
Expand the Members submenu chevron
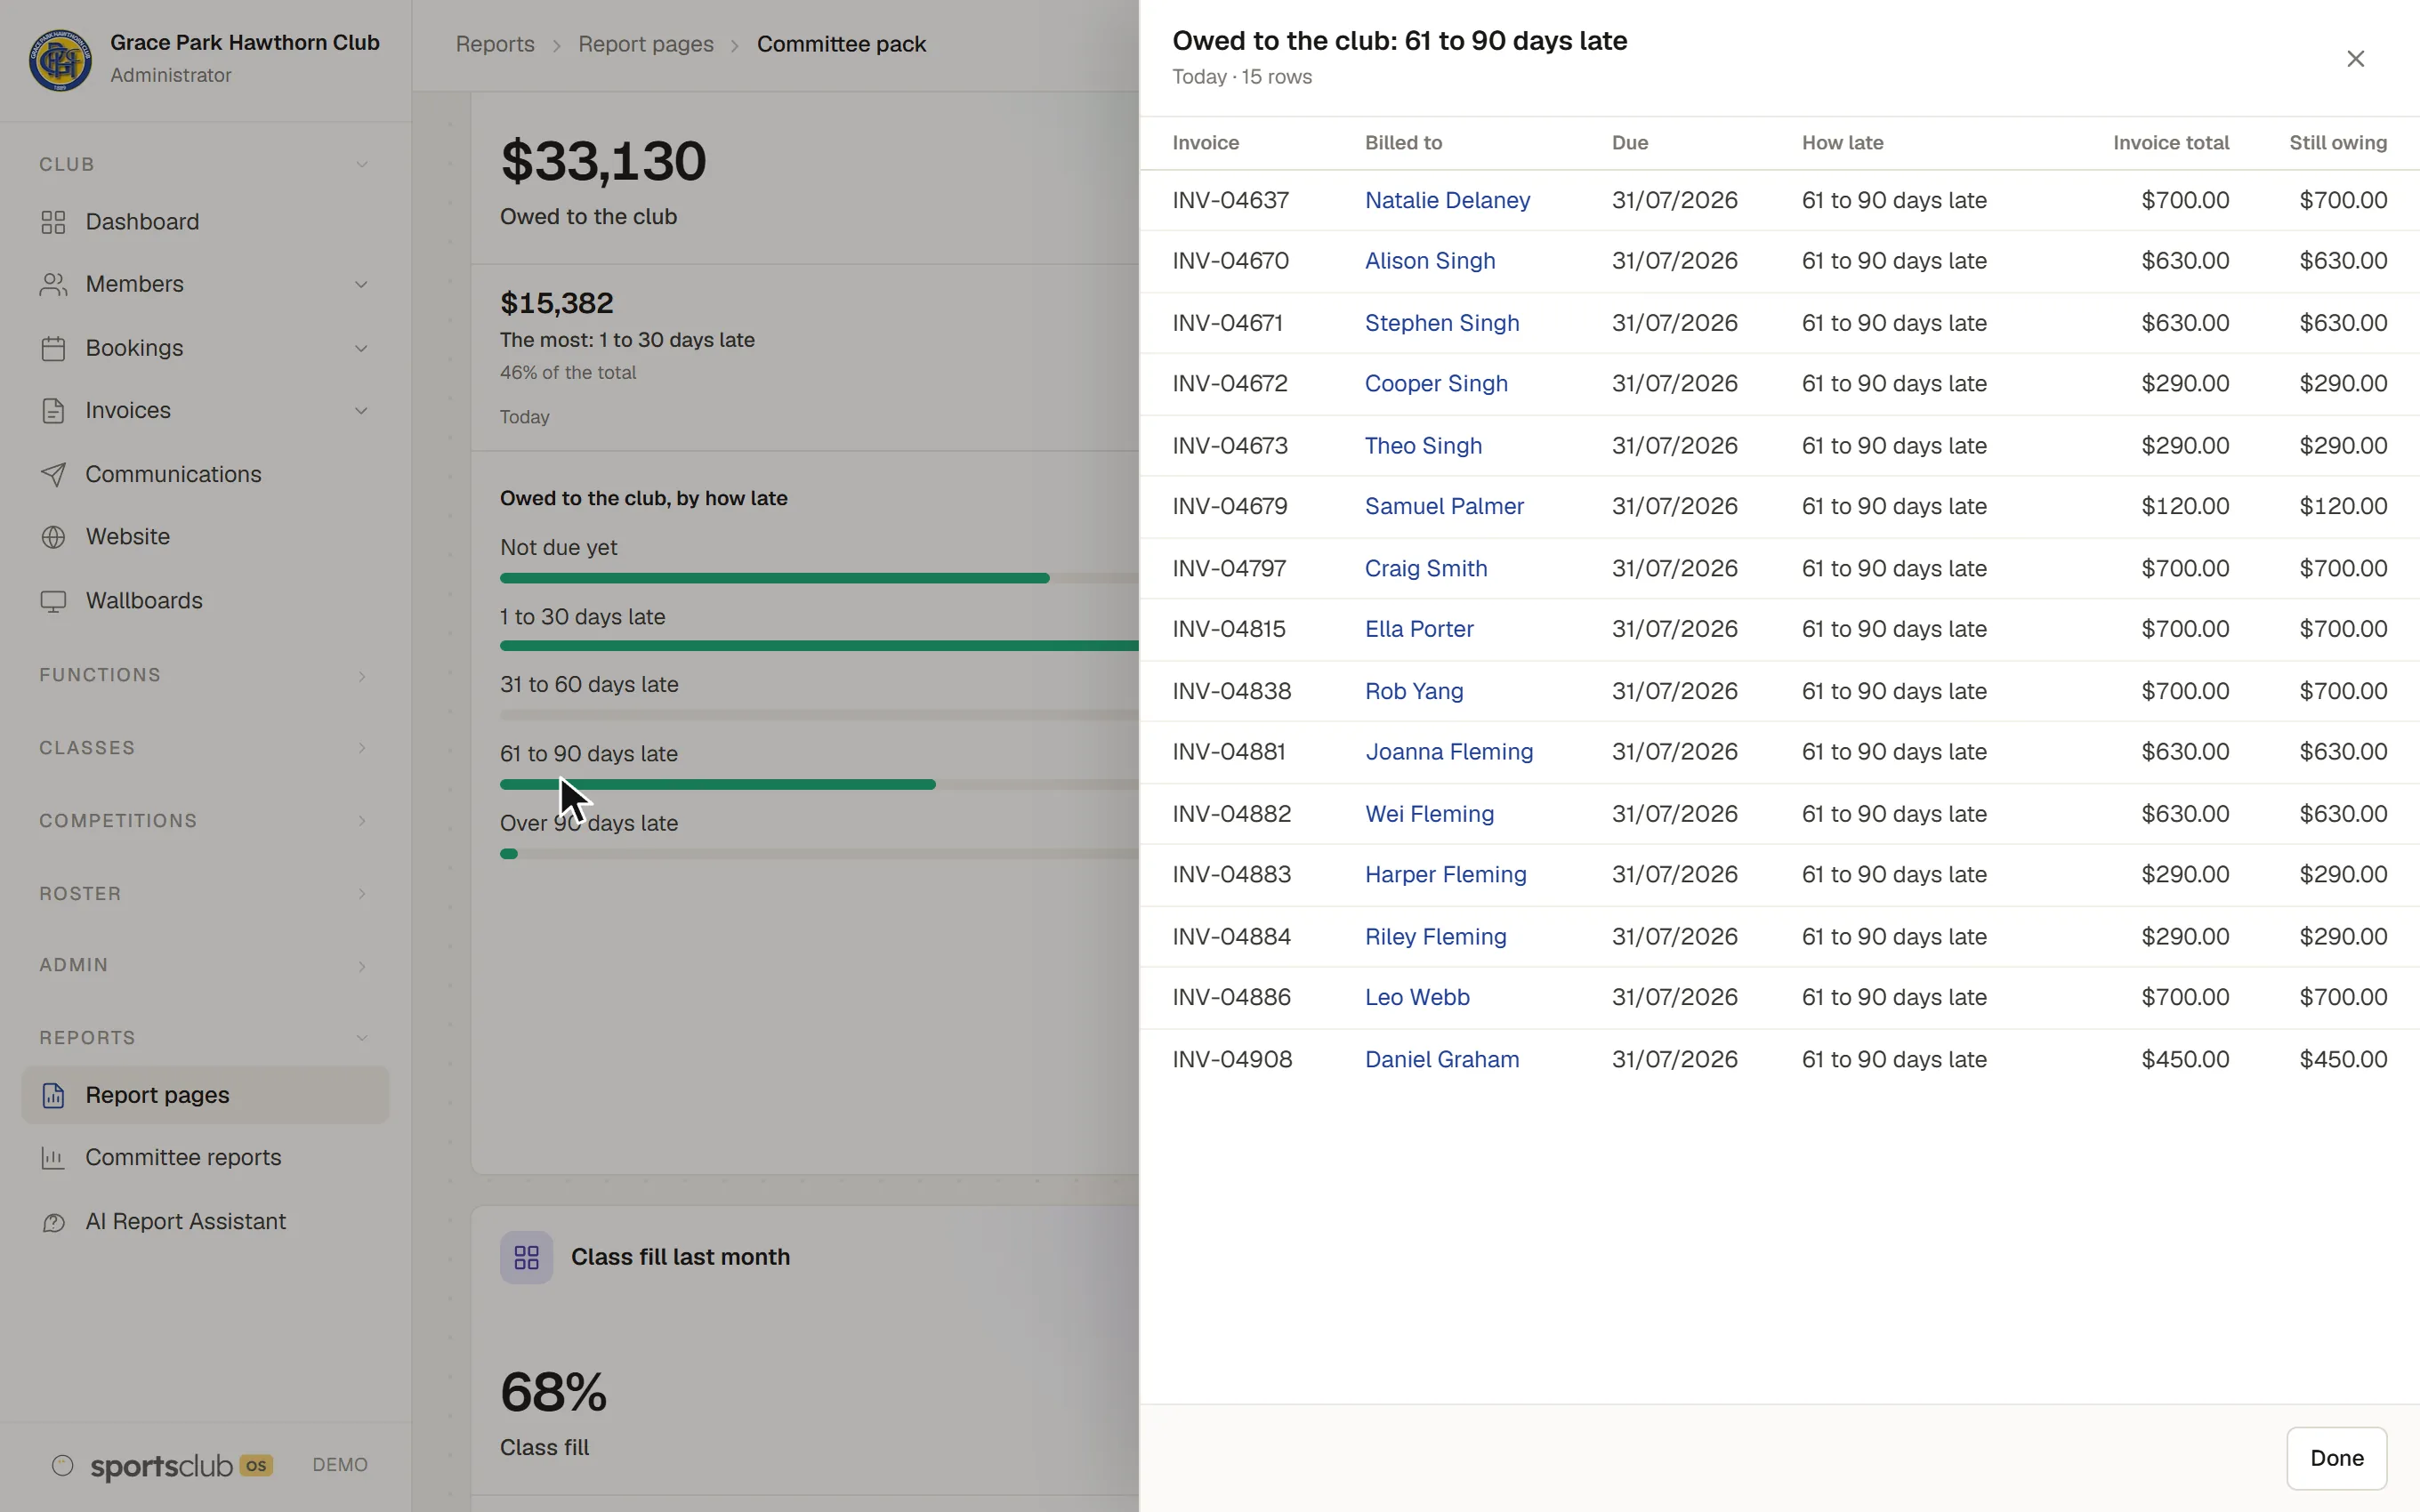tap(361, 285)
